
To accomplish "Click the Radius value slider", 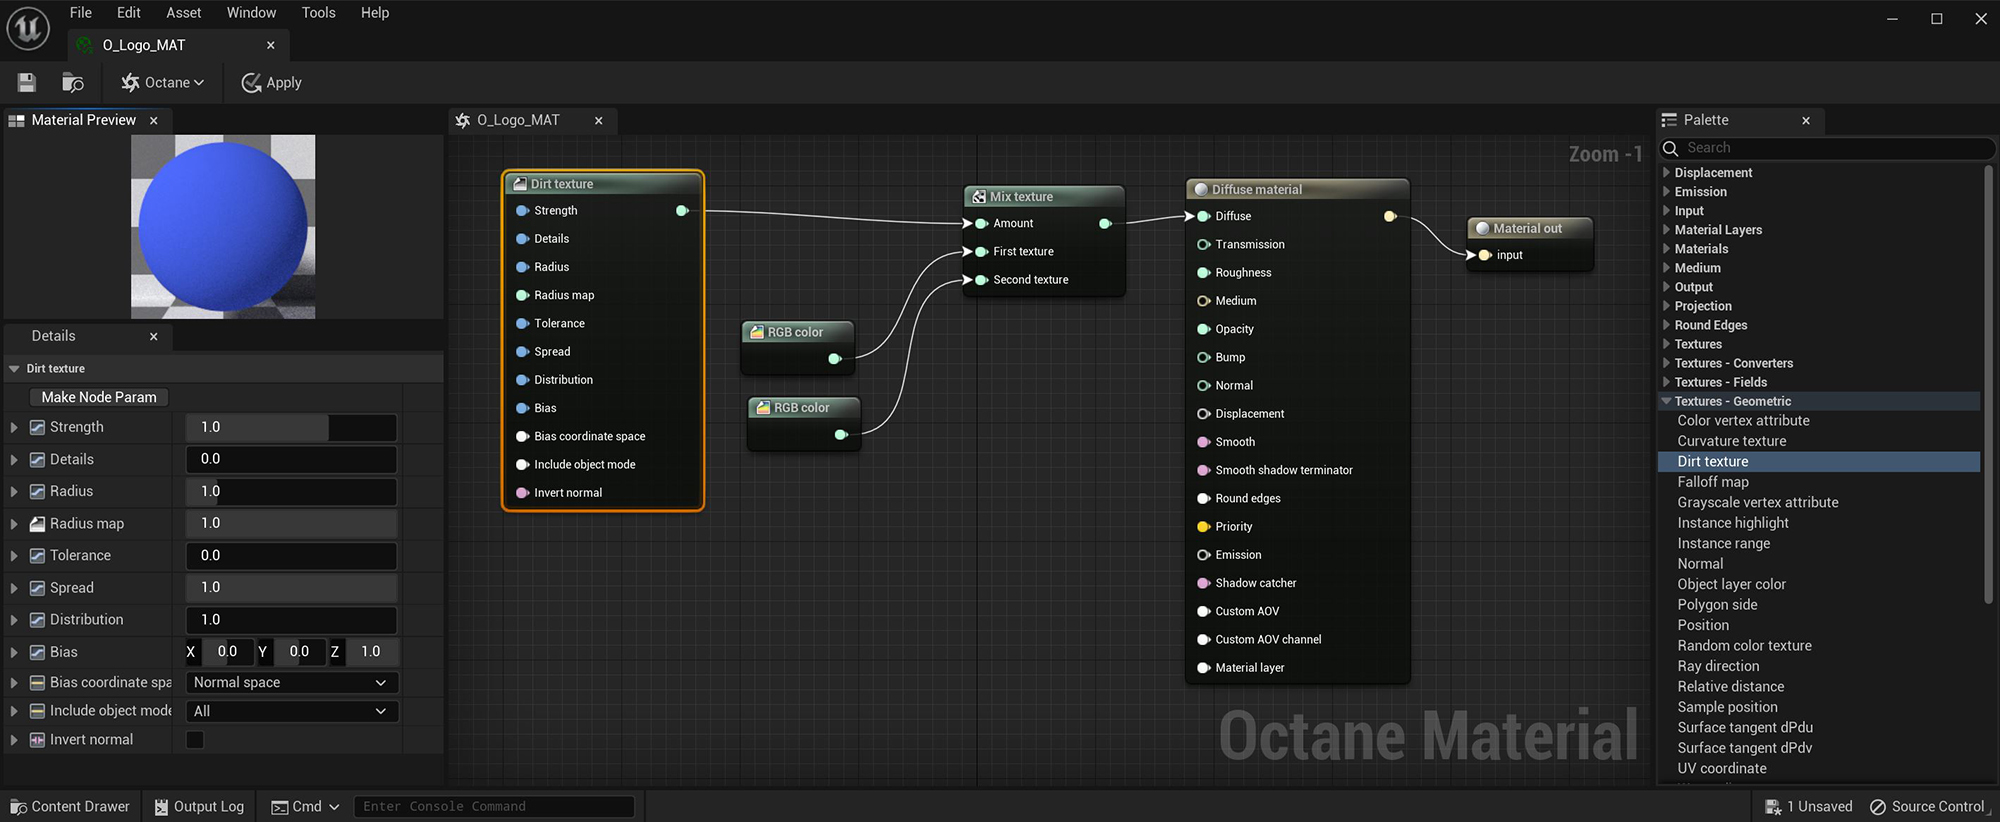I will tap(292, 491).
